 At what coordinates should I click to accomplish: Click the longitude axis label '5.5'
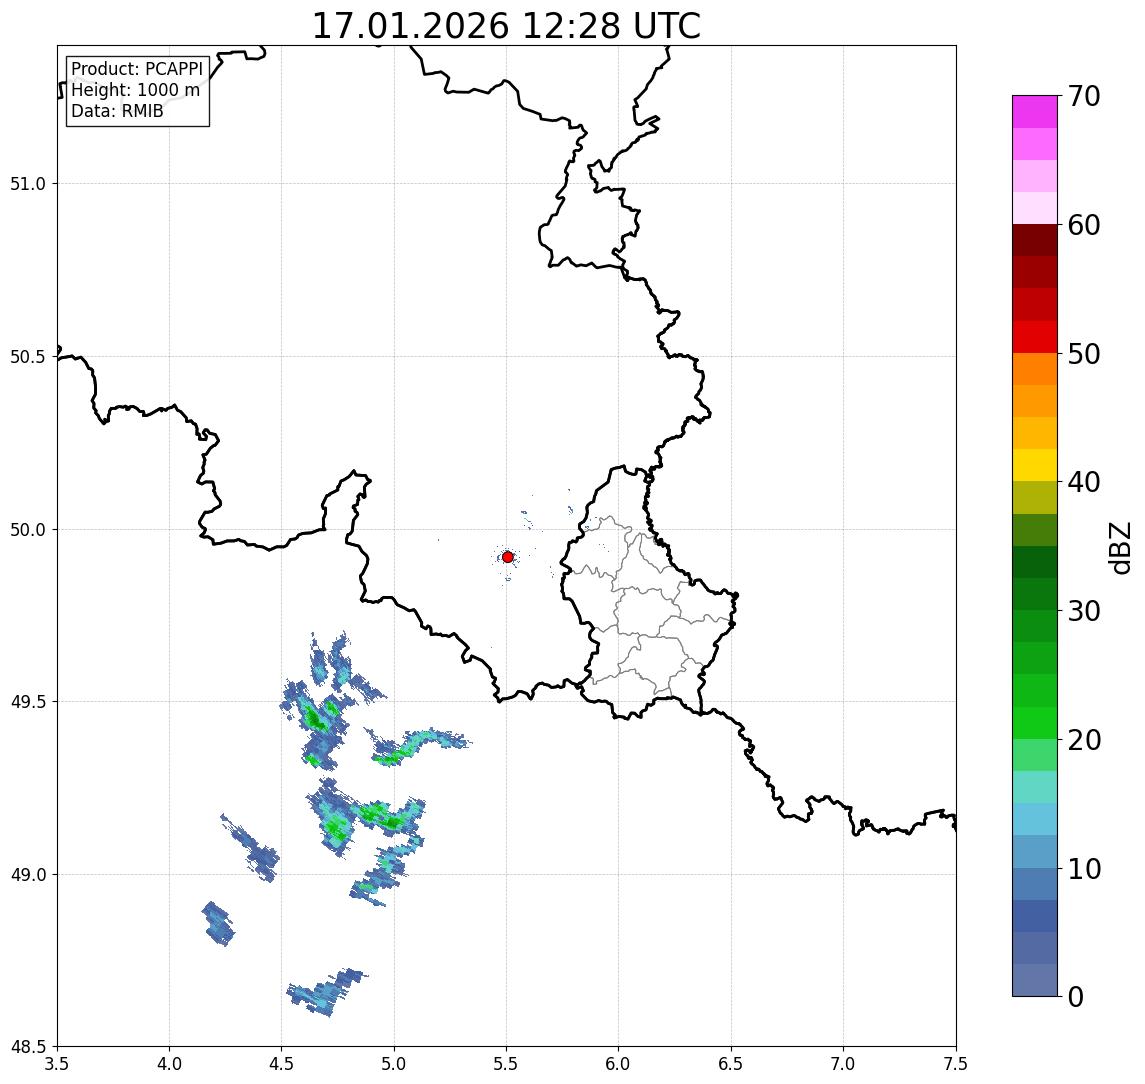[x=507, y=1064]
